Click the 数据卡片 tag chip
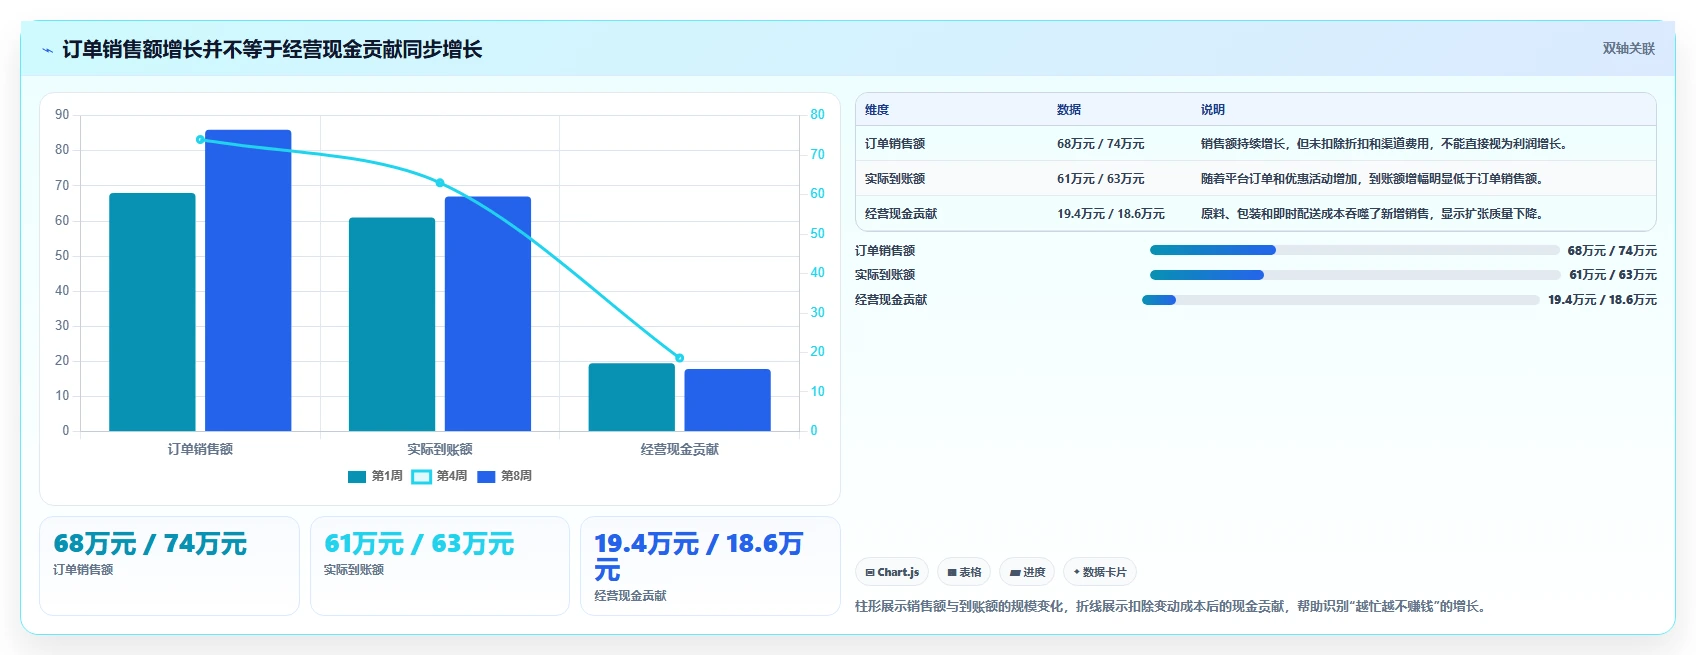Screen dimensions: 1696x655 1099,572
